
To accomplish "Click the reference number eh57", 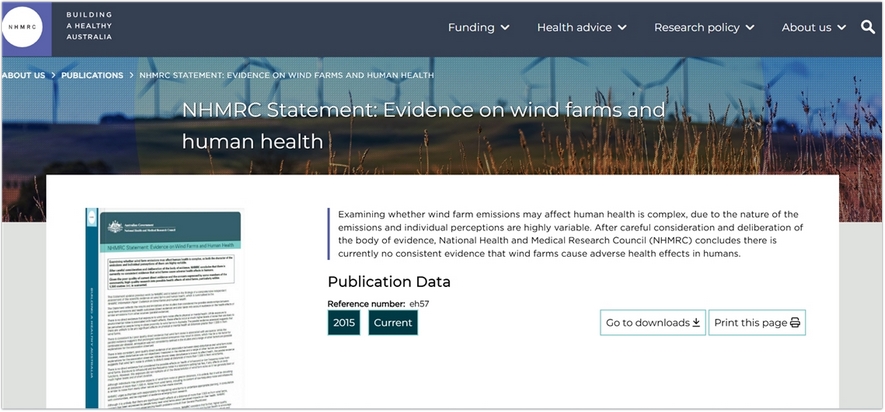I will click(420, 303).
